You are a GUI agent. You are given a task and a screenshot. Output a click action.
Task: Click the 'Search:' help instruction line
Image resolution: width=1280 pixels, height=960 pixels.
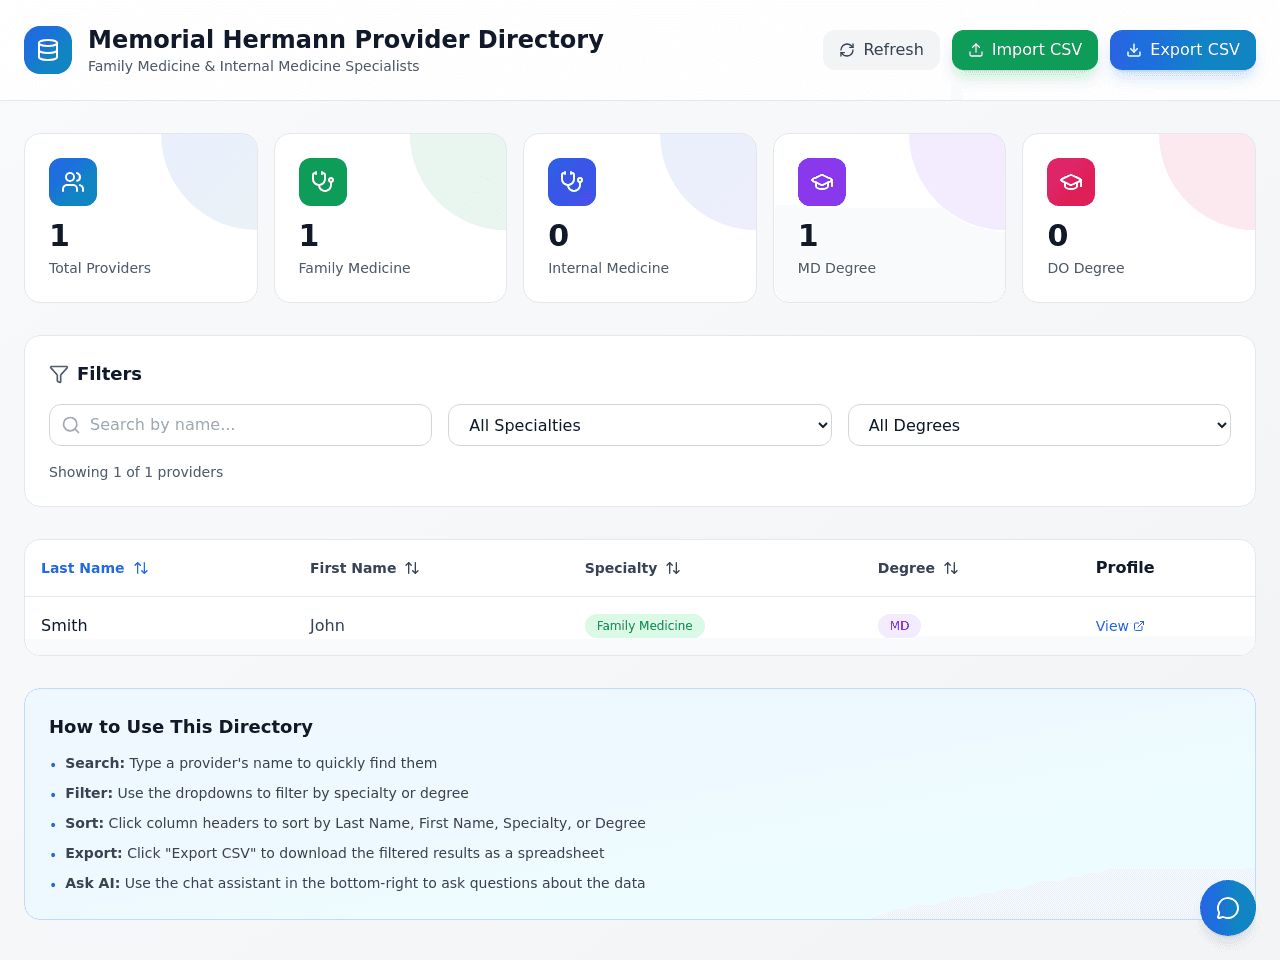tap(251, 763)
